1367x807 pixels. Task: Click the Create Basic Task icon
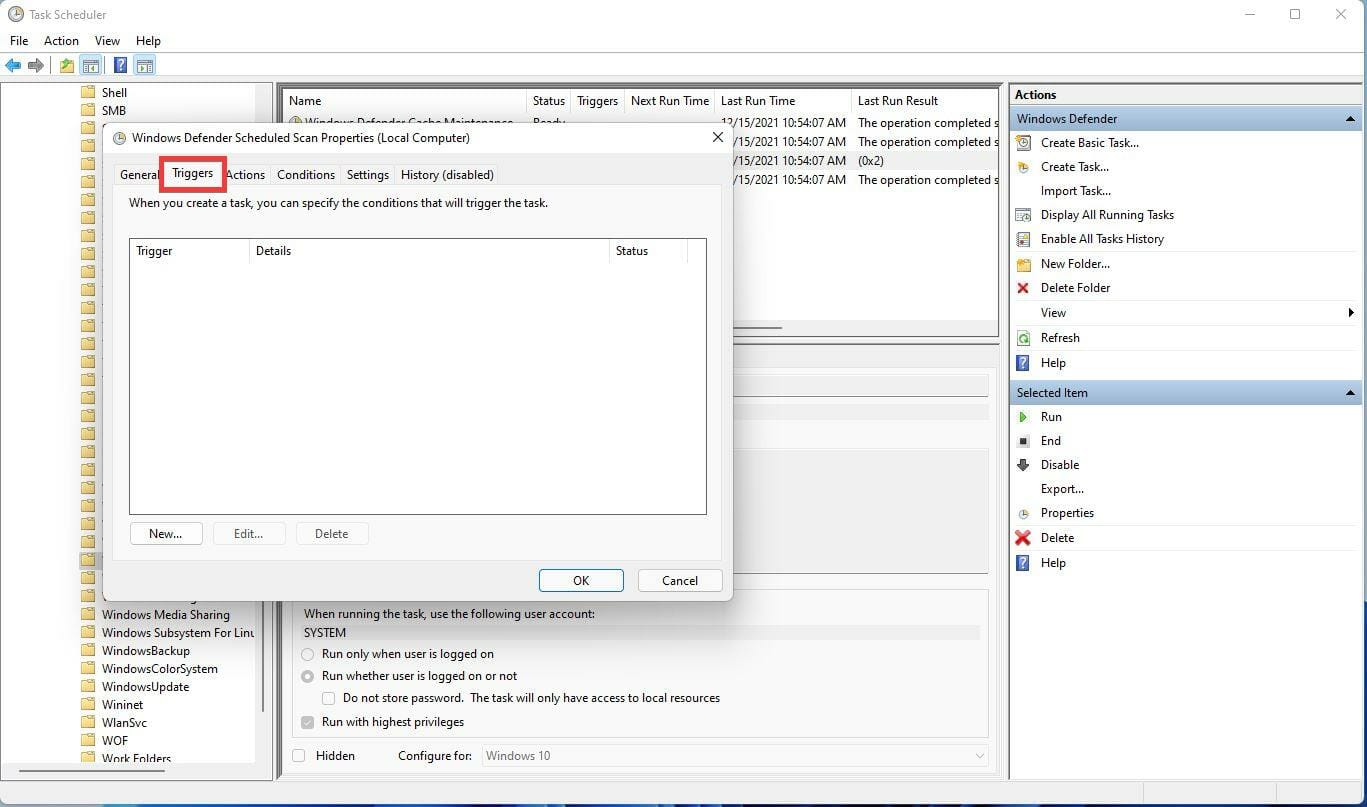point(1023,143)
